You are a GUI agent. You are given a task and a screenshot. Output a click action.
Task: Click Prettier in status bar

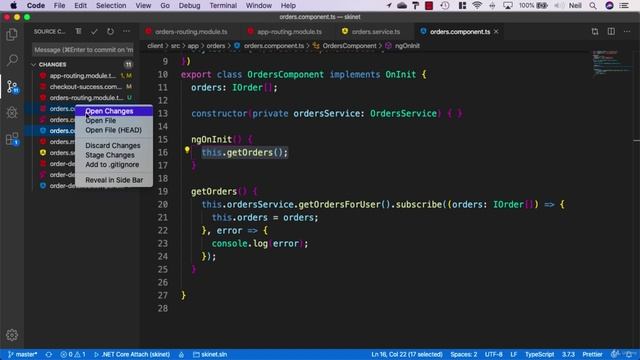(x=592, y=354)
